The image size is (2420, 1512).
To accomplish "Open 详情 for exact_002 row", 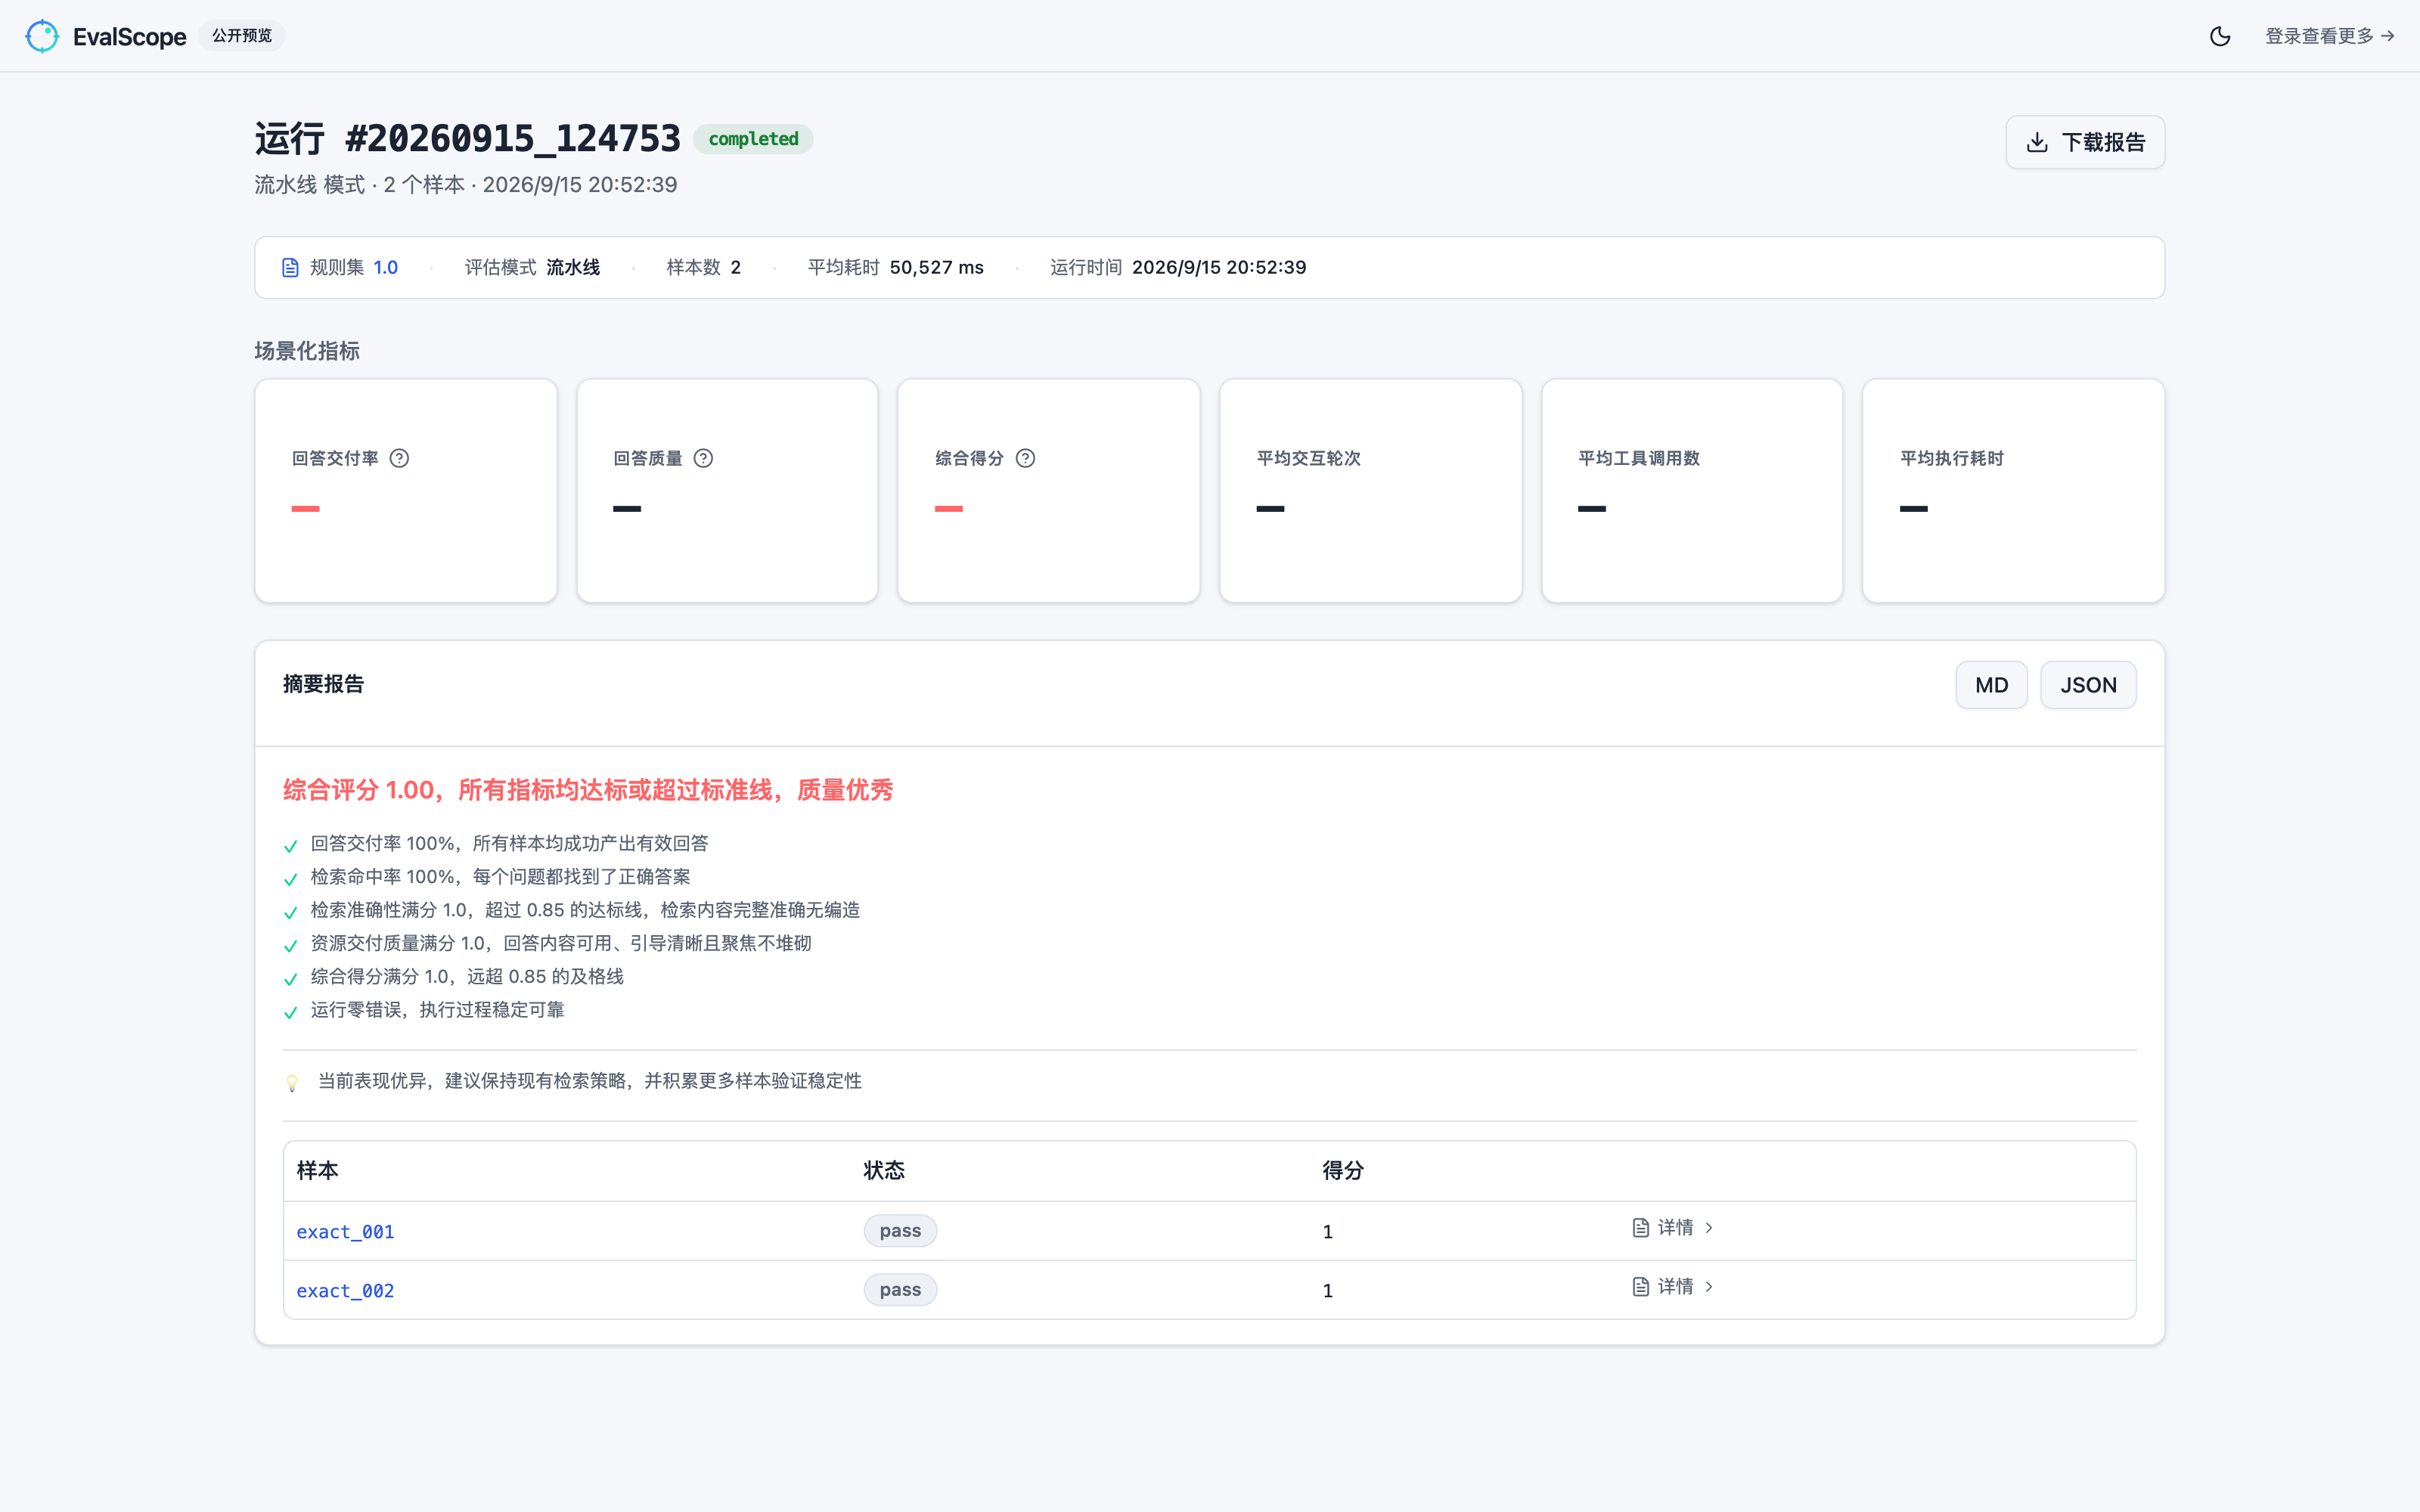I will click(x=1673, y=1286).
